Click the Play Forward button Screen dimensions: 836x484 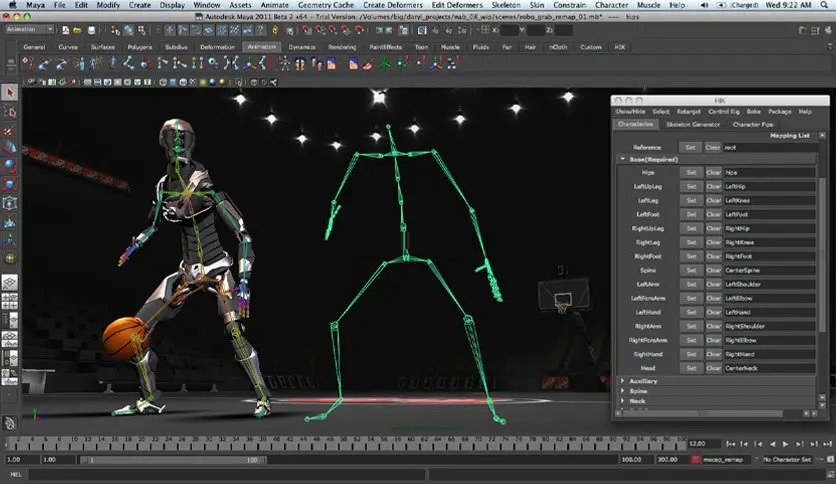coord(785,443)
